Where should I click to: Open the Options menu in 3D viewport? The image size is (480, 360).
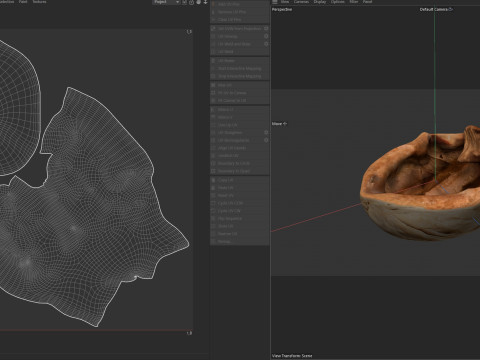pyautogui.click(x=338, y=2)
